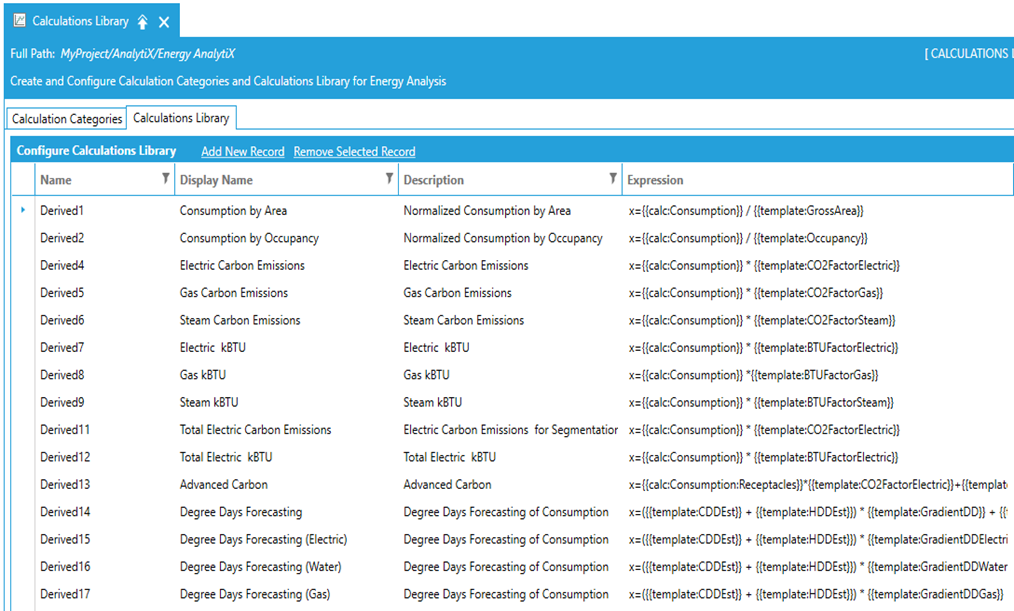
Task: Select the Calculations Library tab
Action: point(181,118)
